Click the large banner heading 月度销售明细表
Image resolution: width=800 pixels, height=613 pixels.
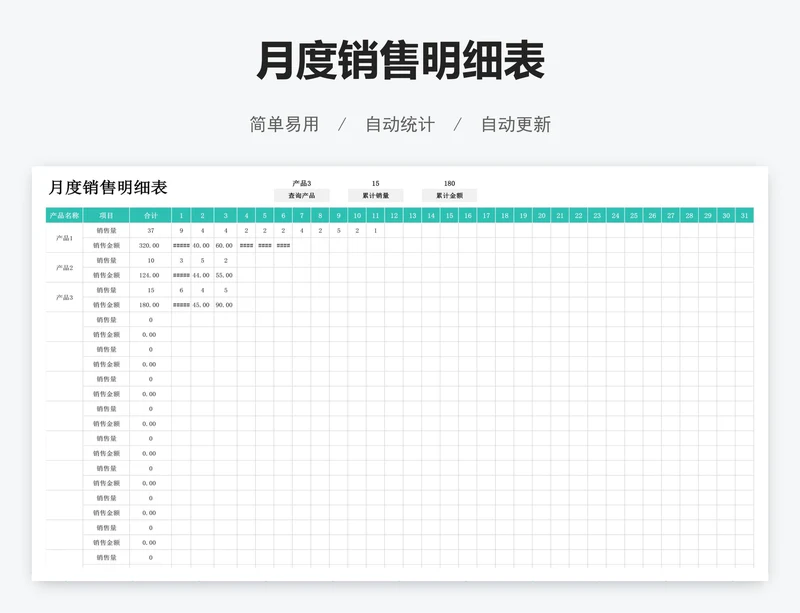401,61
